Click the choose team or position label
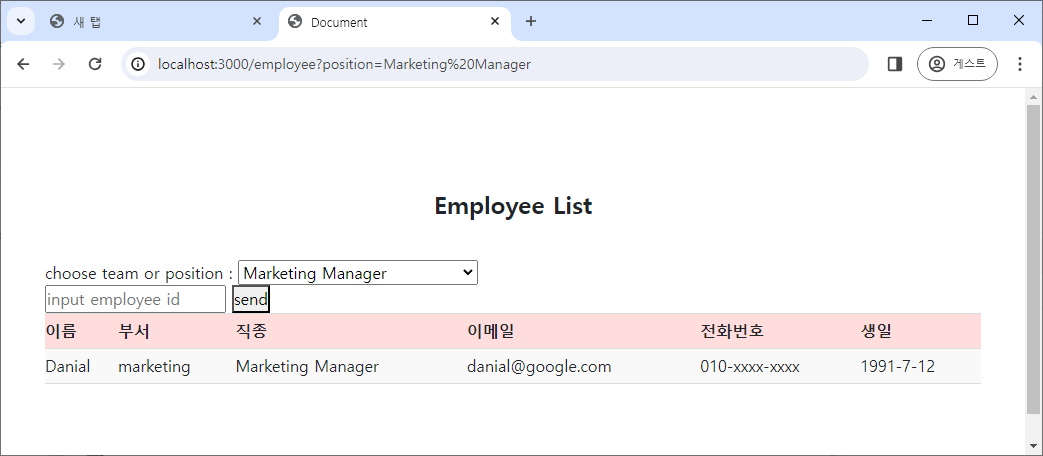 pos(139,273)
